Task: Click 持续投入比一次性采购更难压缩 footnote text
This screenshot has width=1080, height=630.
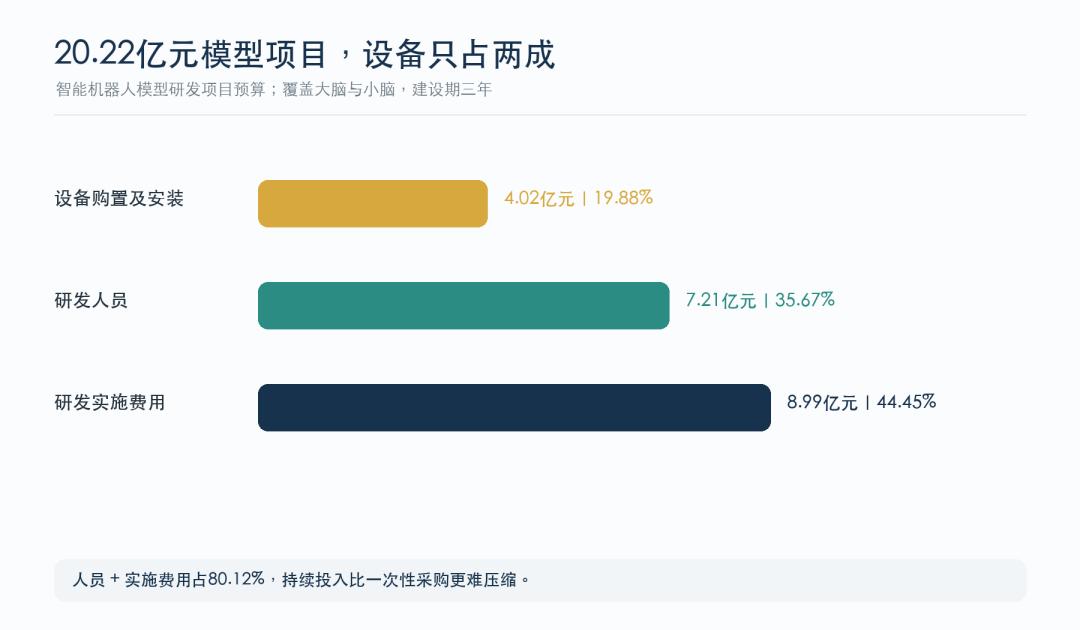Action: [x=400, y=580]
